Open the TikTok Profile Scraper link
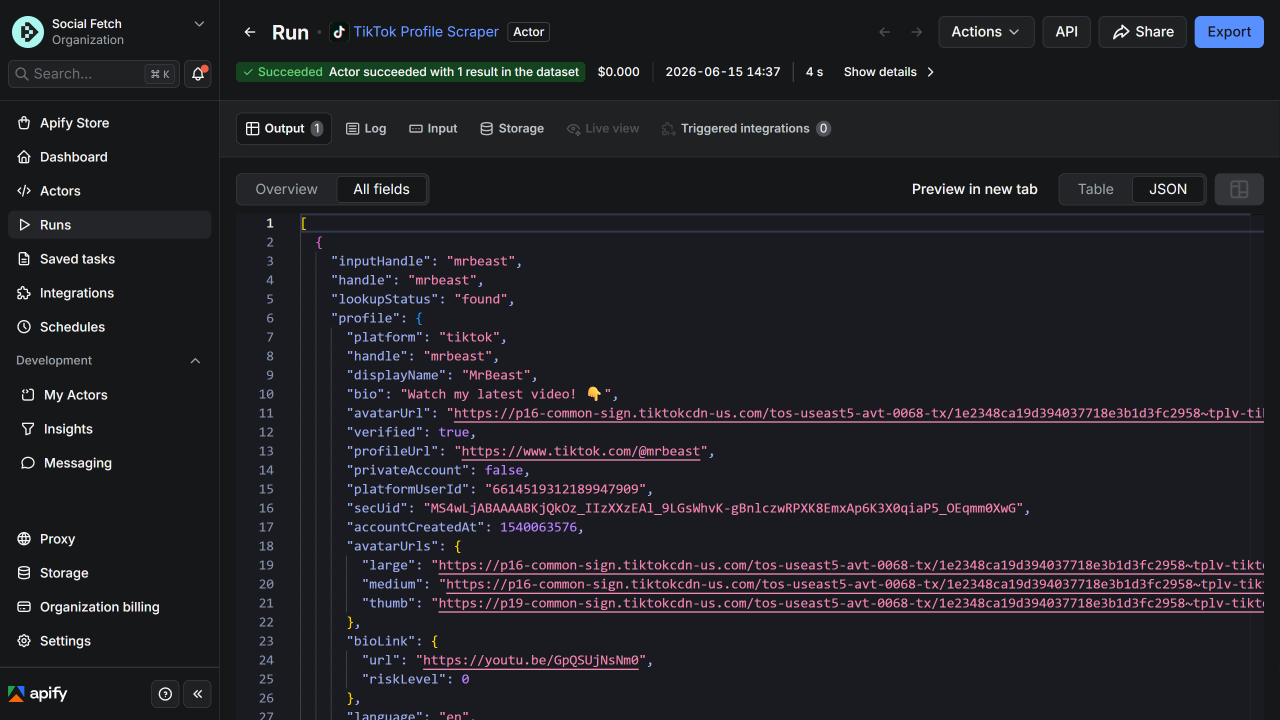This screenshot has width=1280, height=720. tap(426, 32)
